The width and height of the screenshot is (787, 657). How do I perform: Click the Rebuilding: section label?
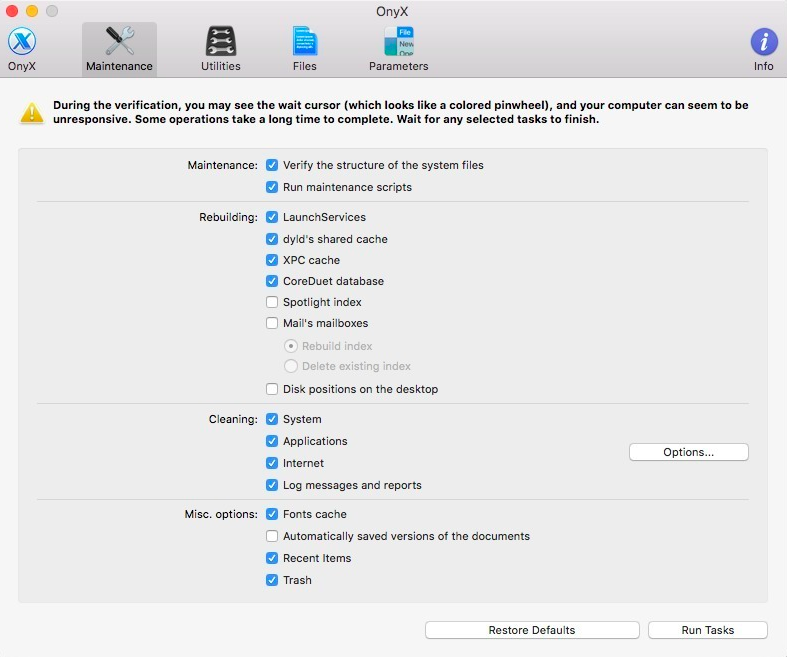pyautogui.click(x=228, y=217)
